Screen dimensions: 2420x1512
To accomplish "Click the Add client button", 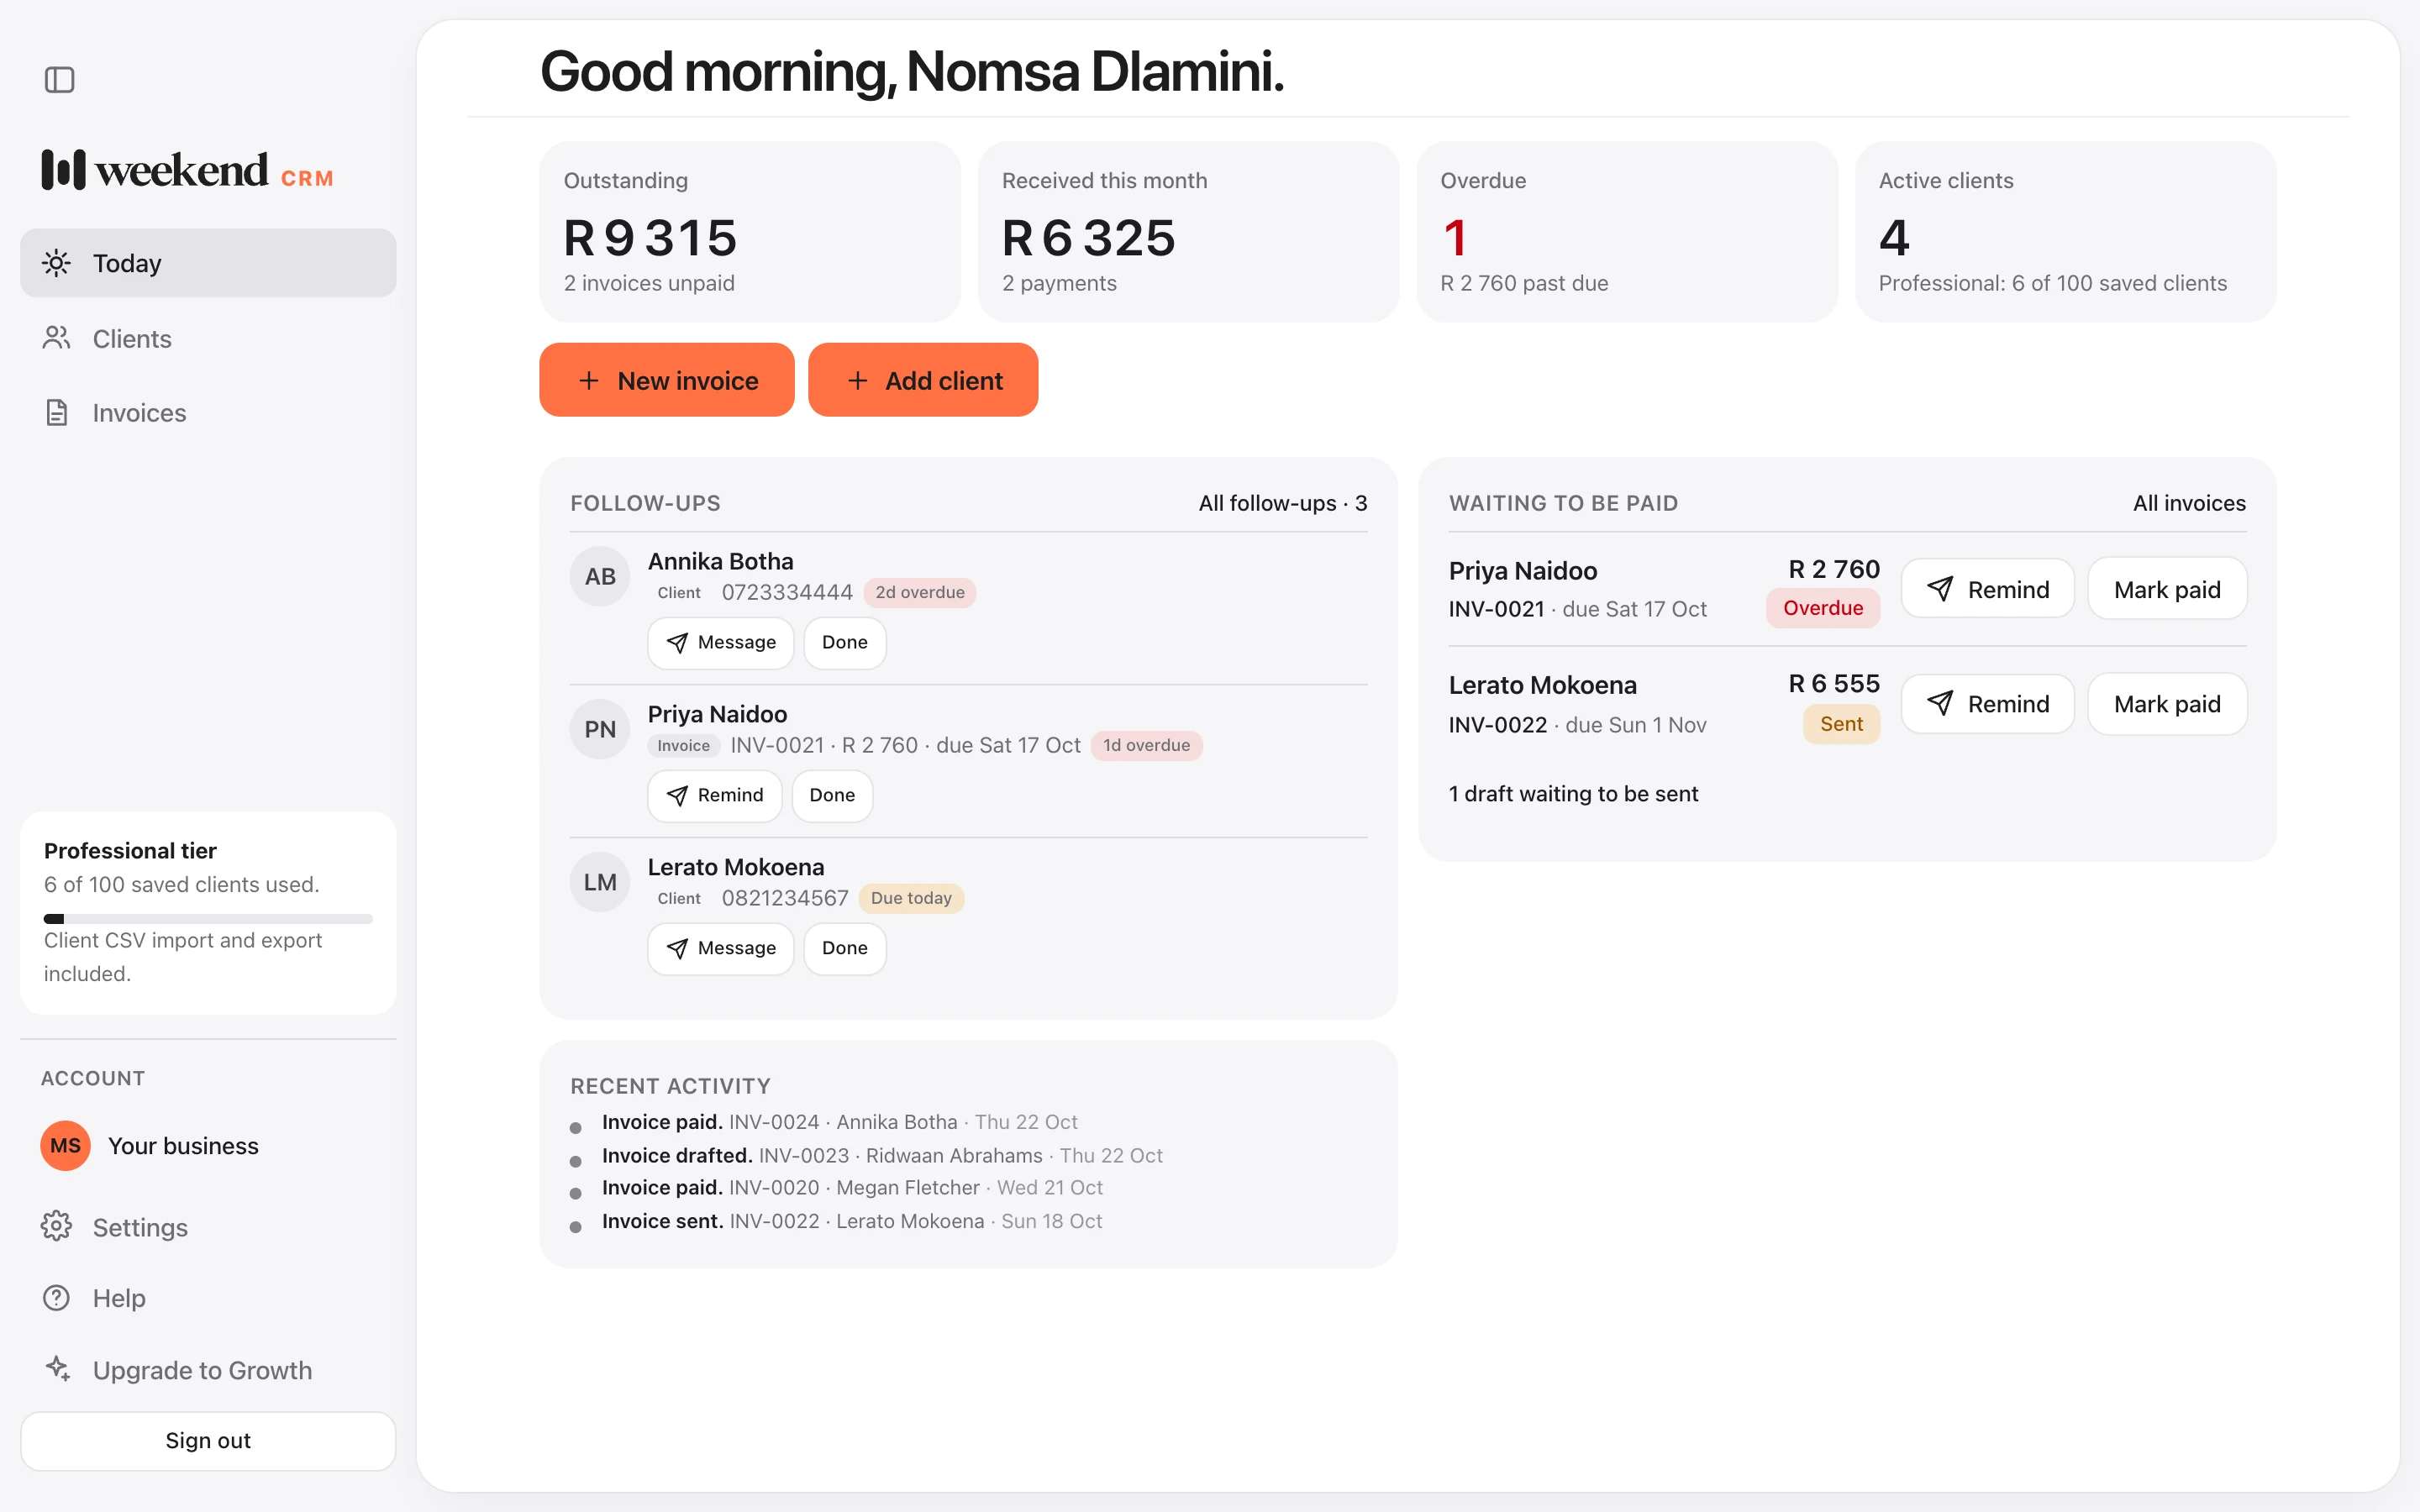I will (x=923, y=380).
